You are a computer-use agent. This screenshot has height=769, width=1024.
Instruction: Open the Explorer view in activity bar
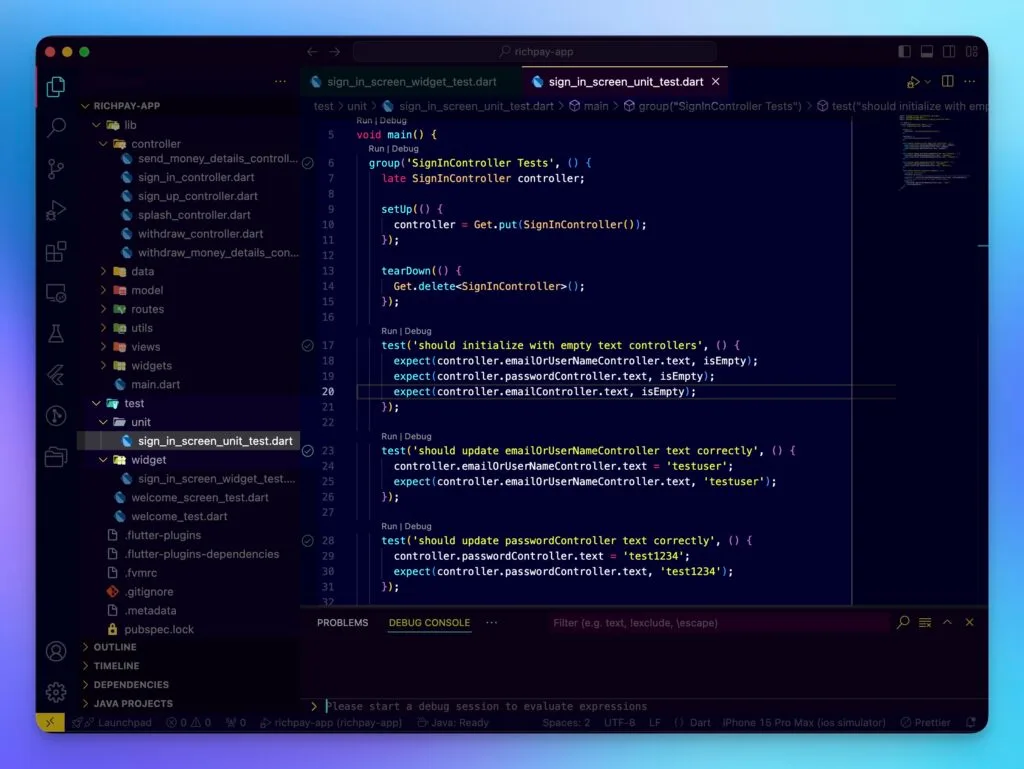56,86
